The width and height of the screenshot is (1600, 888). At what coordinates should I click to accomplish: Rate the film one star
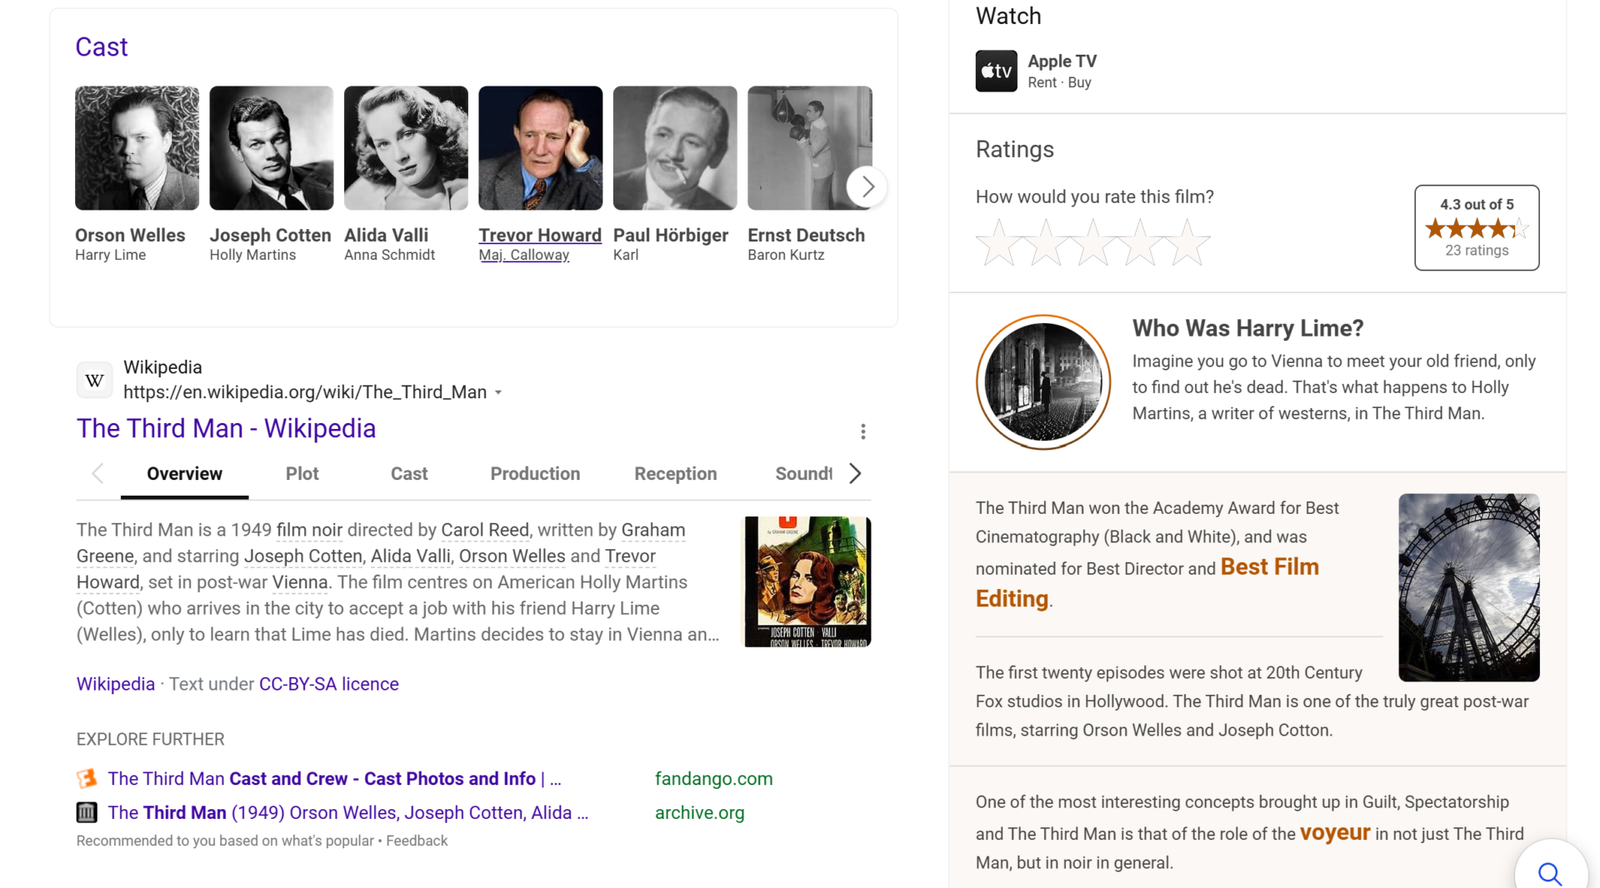click(x=999, y=243)
